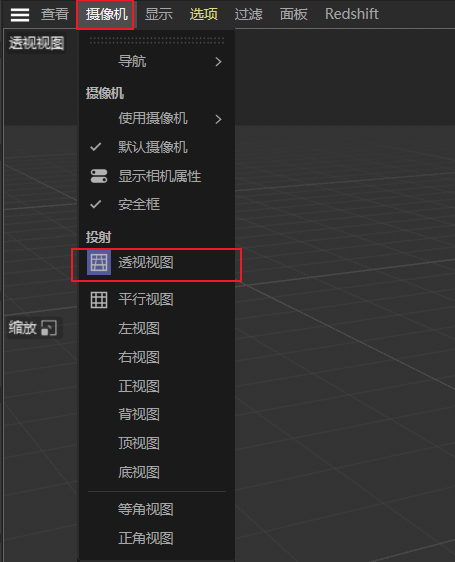The width and height of the screenshot is (455, 562).
Task: Open the 选项 menu
Action: tap(204, 14)
